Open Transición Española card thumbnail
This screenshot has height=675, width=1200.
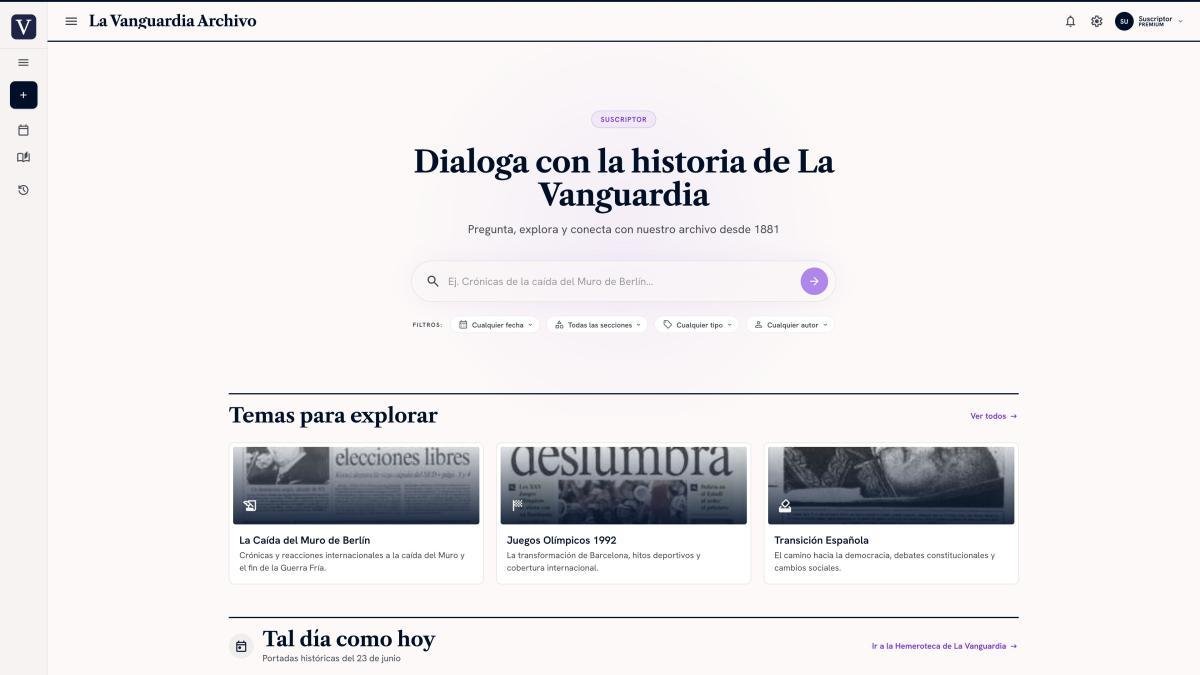point(891,485)
